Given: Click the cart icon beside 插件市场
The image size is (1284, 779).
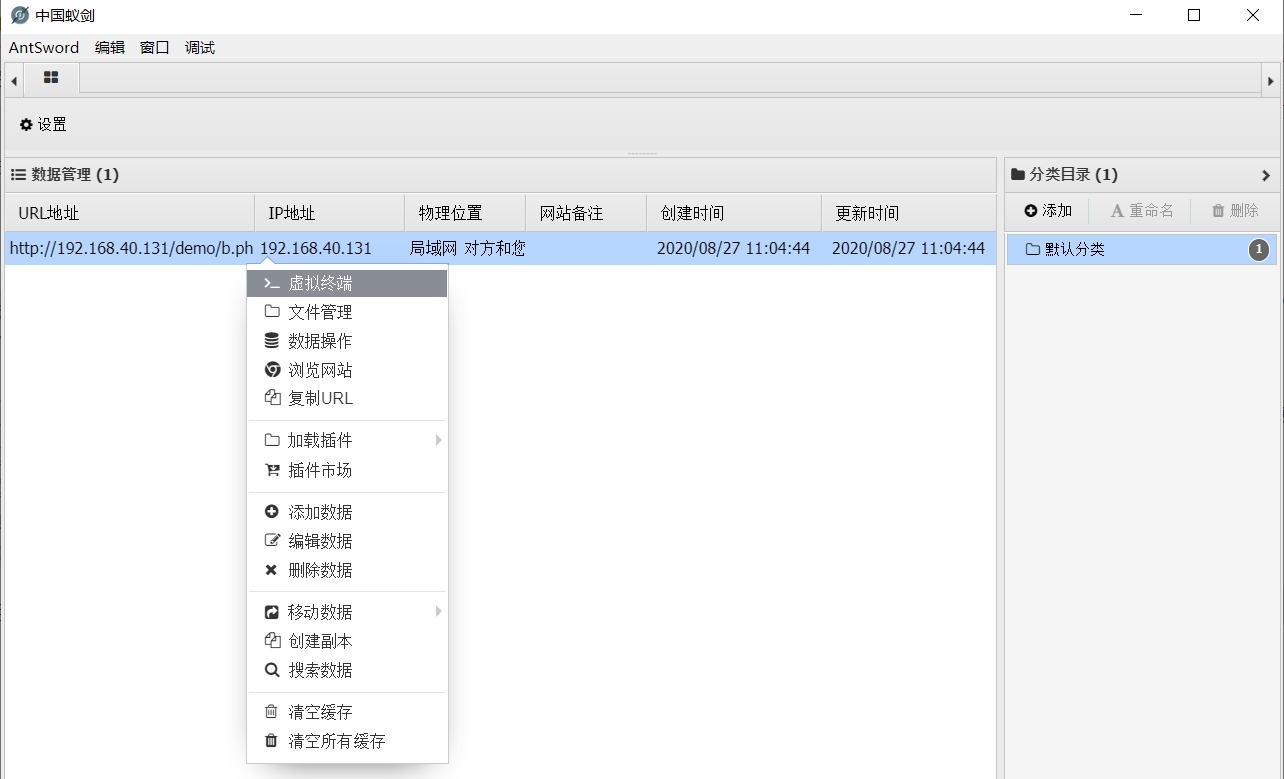Looking at the screenshot, I should [272, 470].
